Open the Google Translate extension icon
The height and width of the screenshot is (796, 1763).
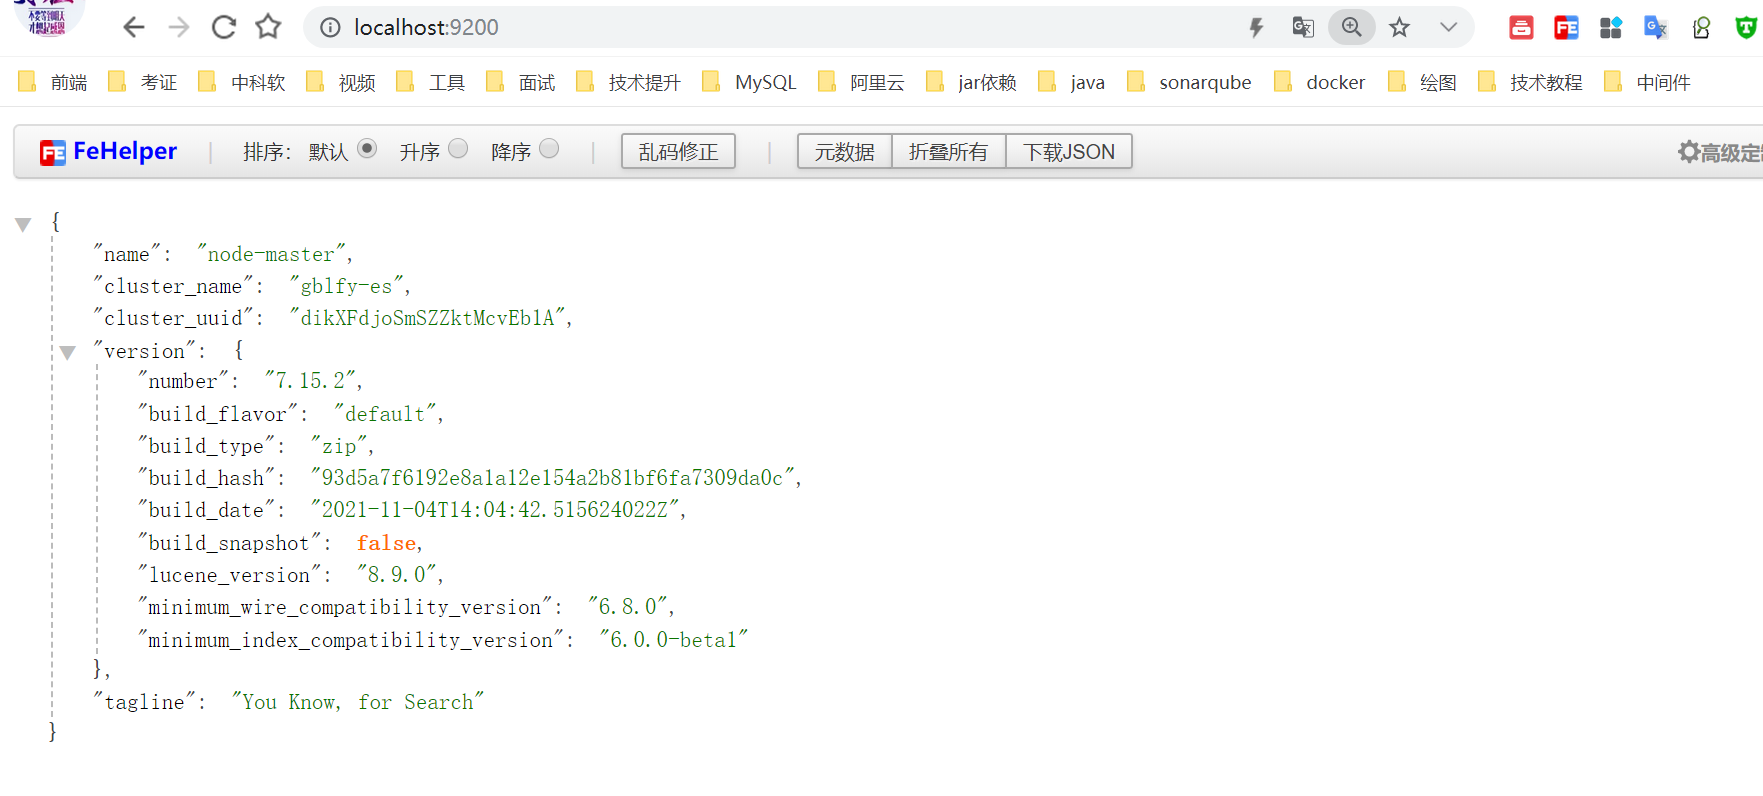pyautogui.click(x=1656, y=28)
